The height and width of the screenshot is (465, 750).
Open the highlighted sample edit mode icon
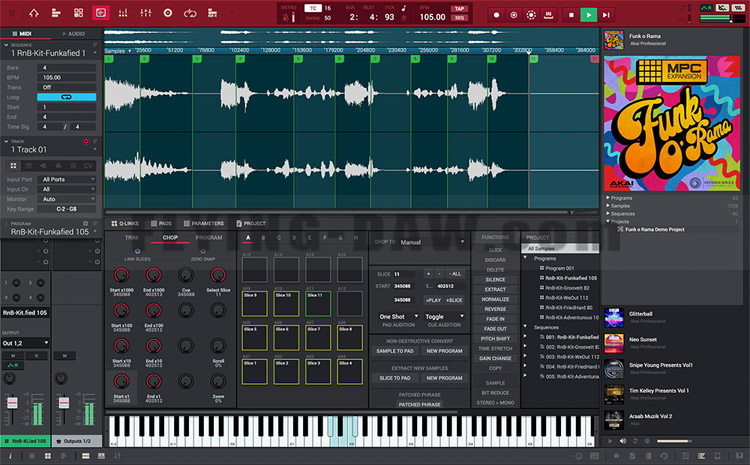pos(100,13)
